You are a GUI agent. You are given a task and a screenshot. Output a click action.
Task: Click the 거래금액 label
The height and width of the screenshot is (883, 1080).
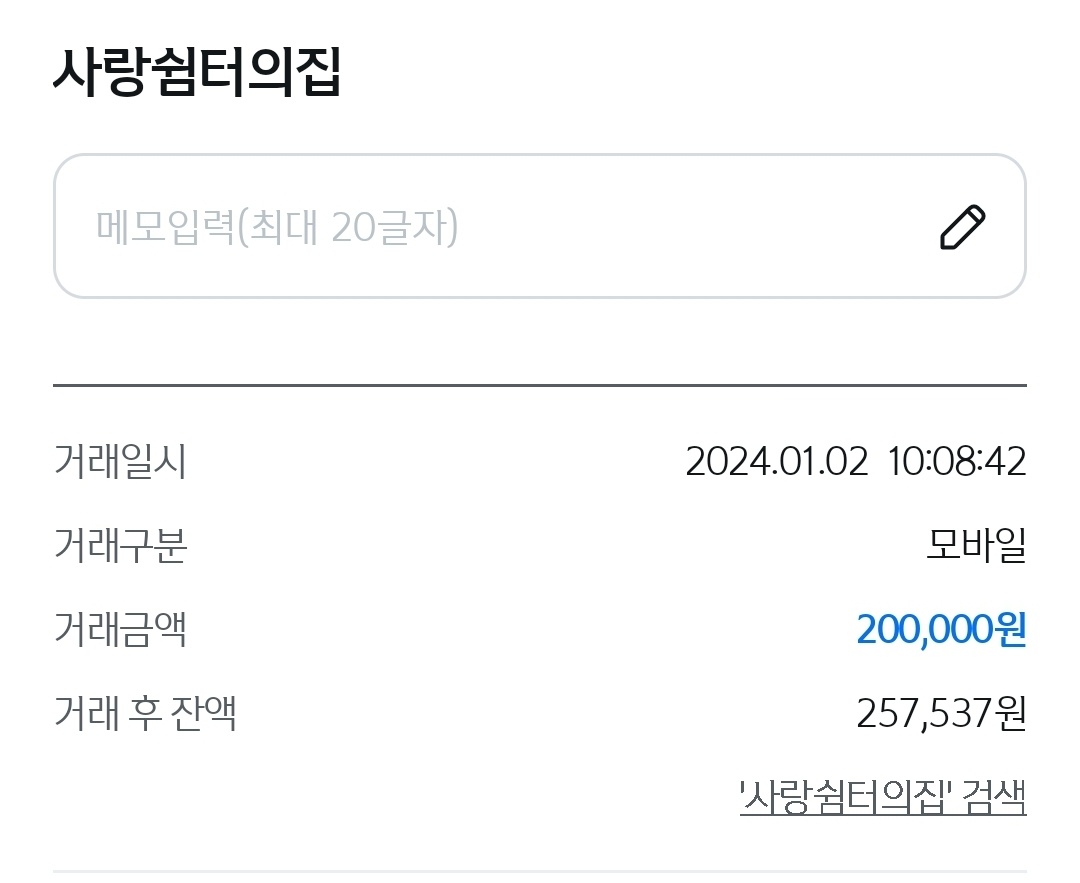click(x=120, y=630)
